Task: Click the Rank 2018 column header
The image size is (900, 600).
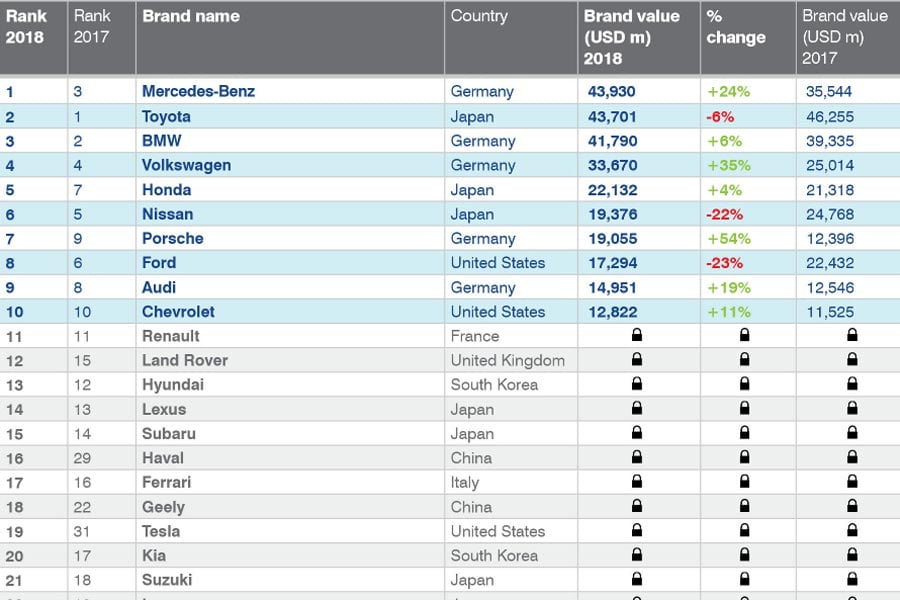Action: click(27, 27)
